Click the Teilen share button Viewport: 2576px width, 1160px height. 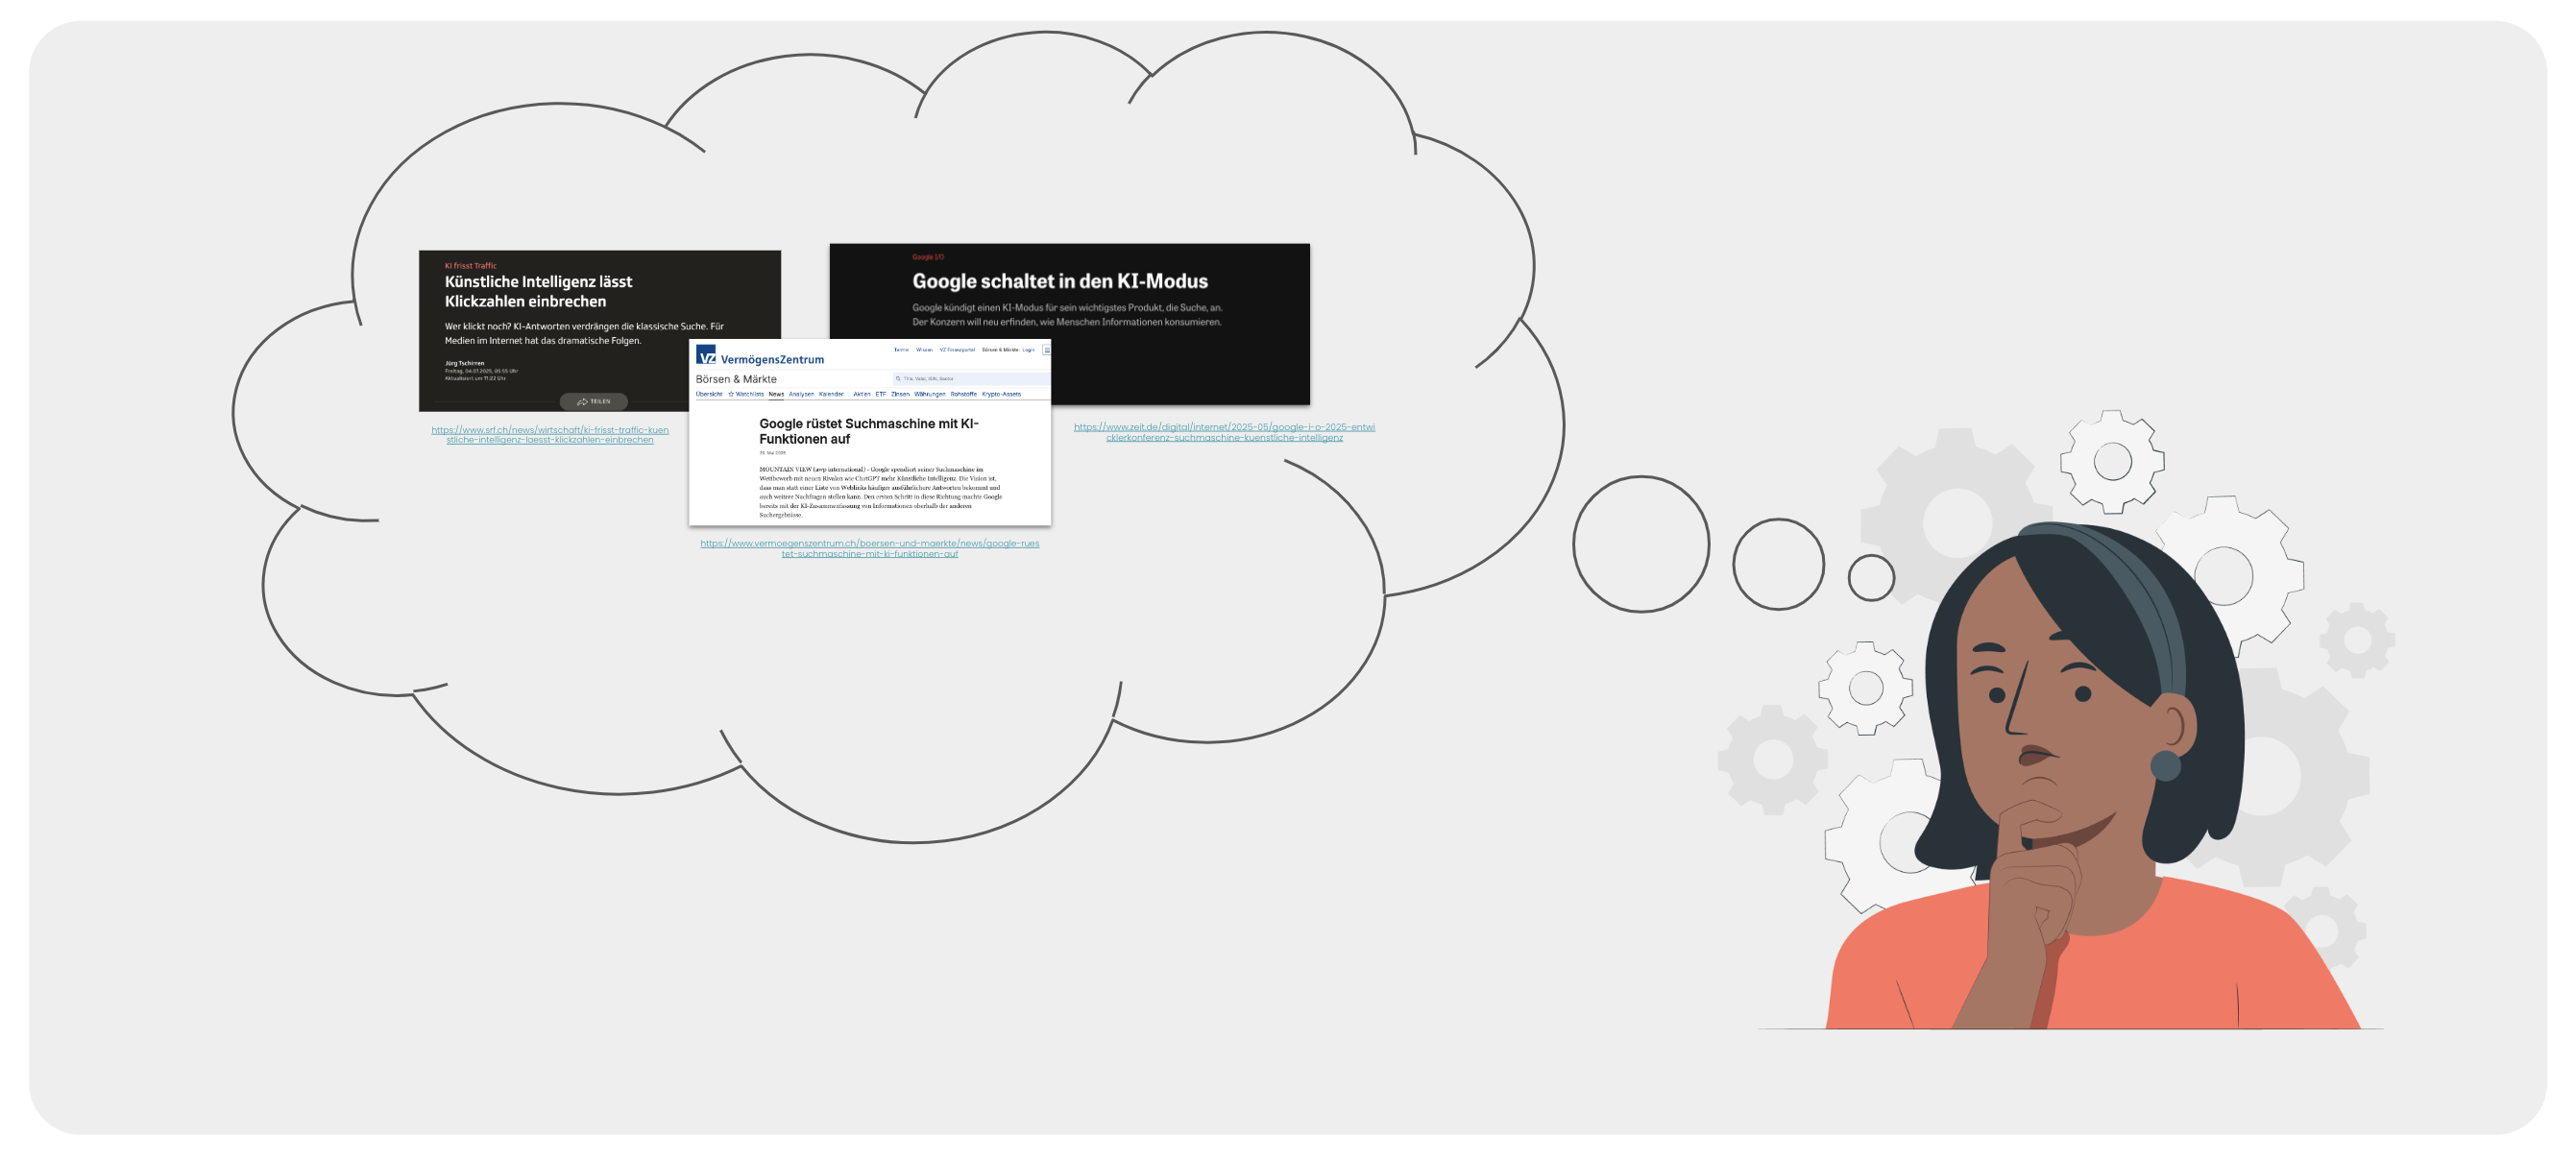pos(593,402)
